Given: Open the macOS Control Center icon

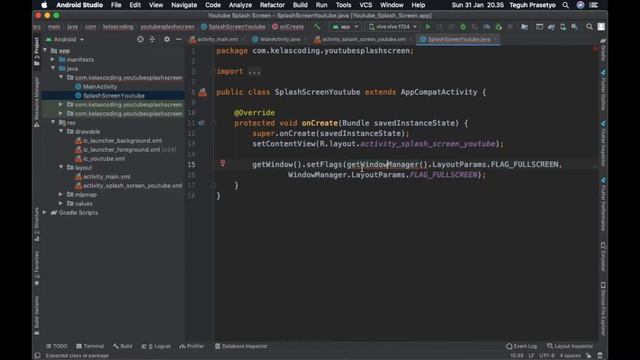Looking at the screenshot, I should [594, 5].
